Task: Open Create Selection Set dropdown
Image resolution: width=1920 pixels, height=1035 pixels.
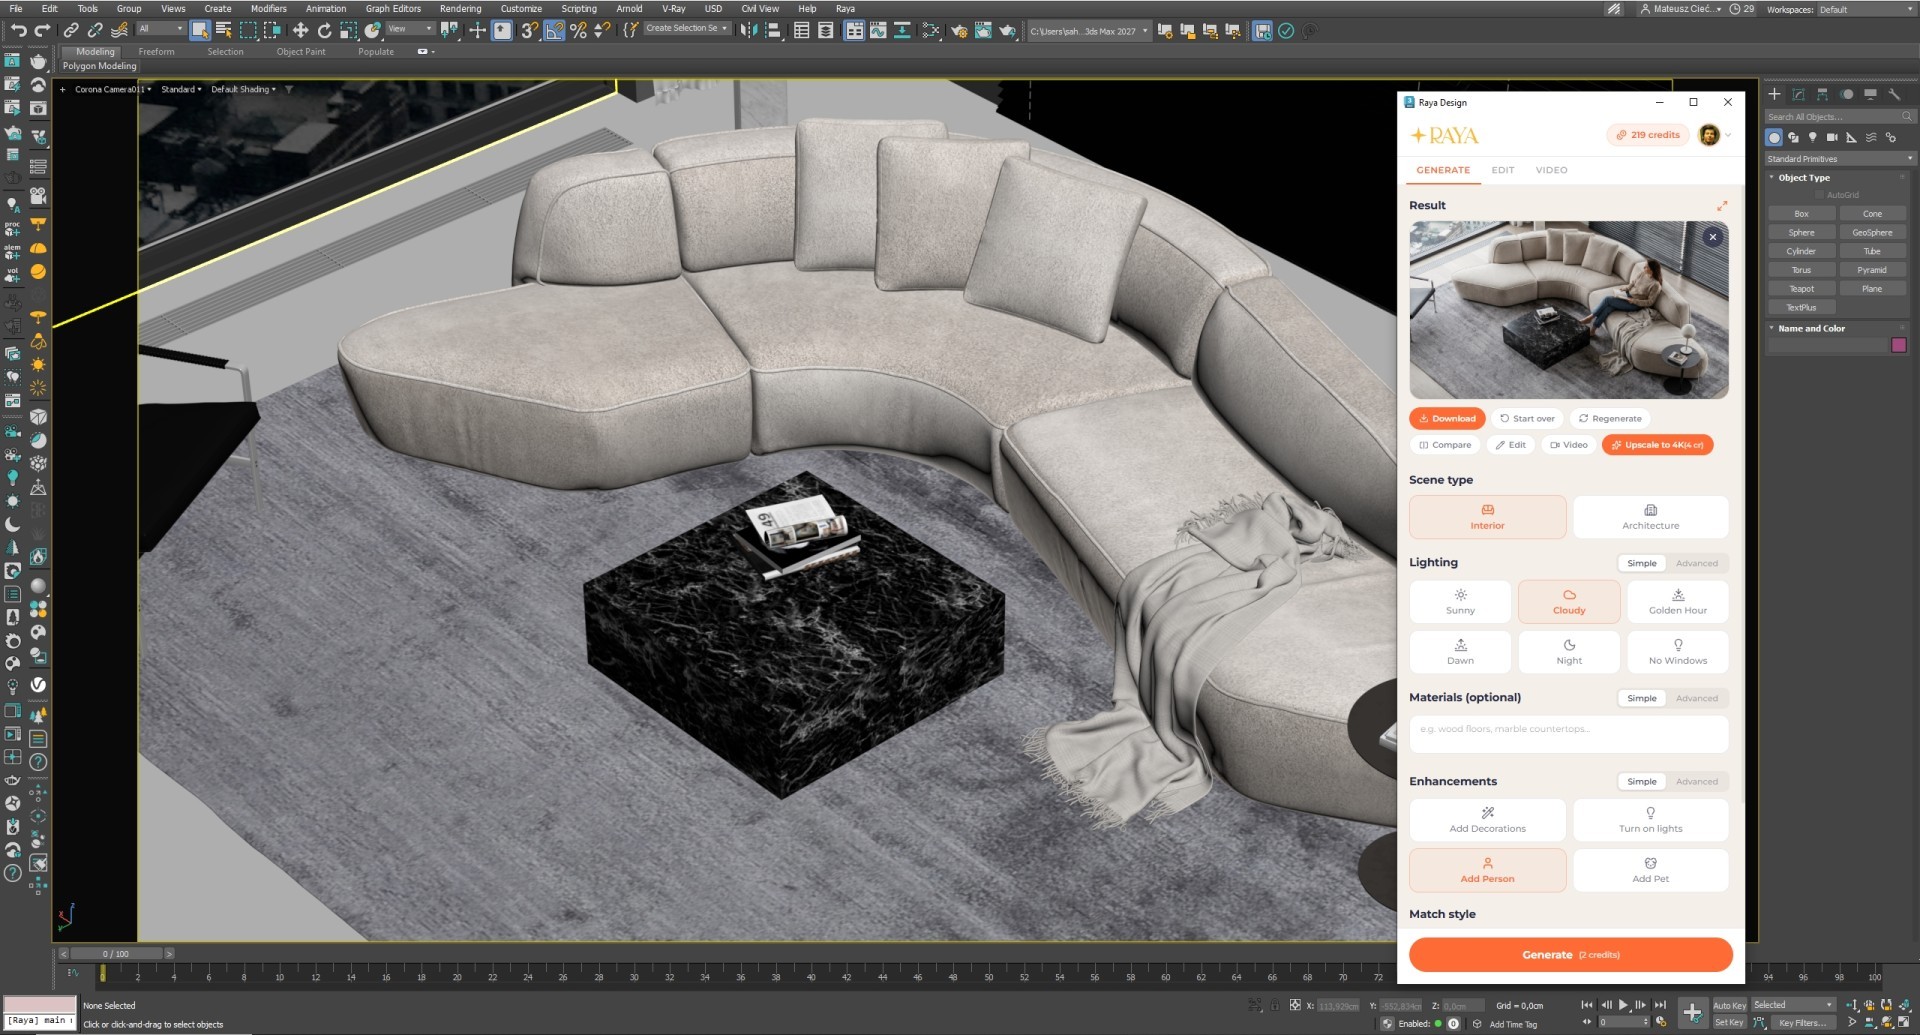Action: pyautogui.click(x=686, y=29)
